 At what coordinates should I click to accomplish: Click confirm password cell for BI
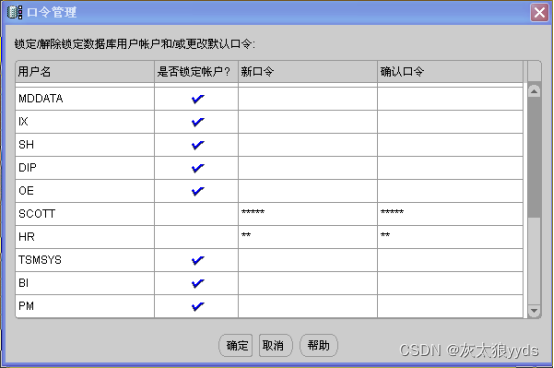(x=450, y=283)
